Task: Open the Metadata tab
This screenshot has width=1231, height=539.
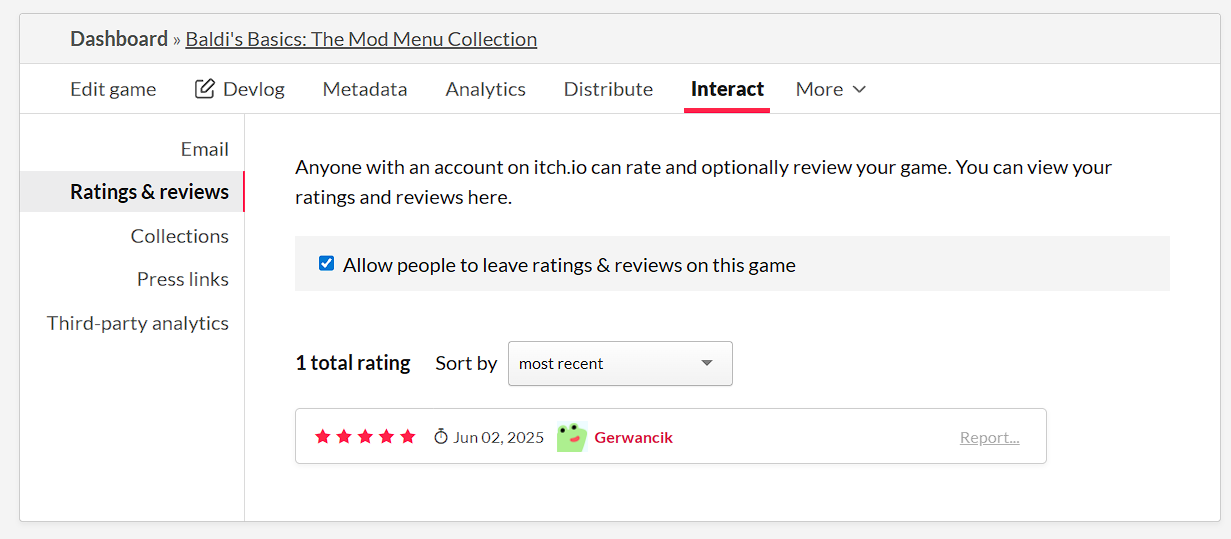Action: [x=365, y=89]
